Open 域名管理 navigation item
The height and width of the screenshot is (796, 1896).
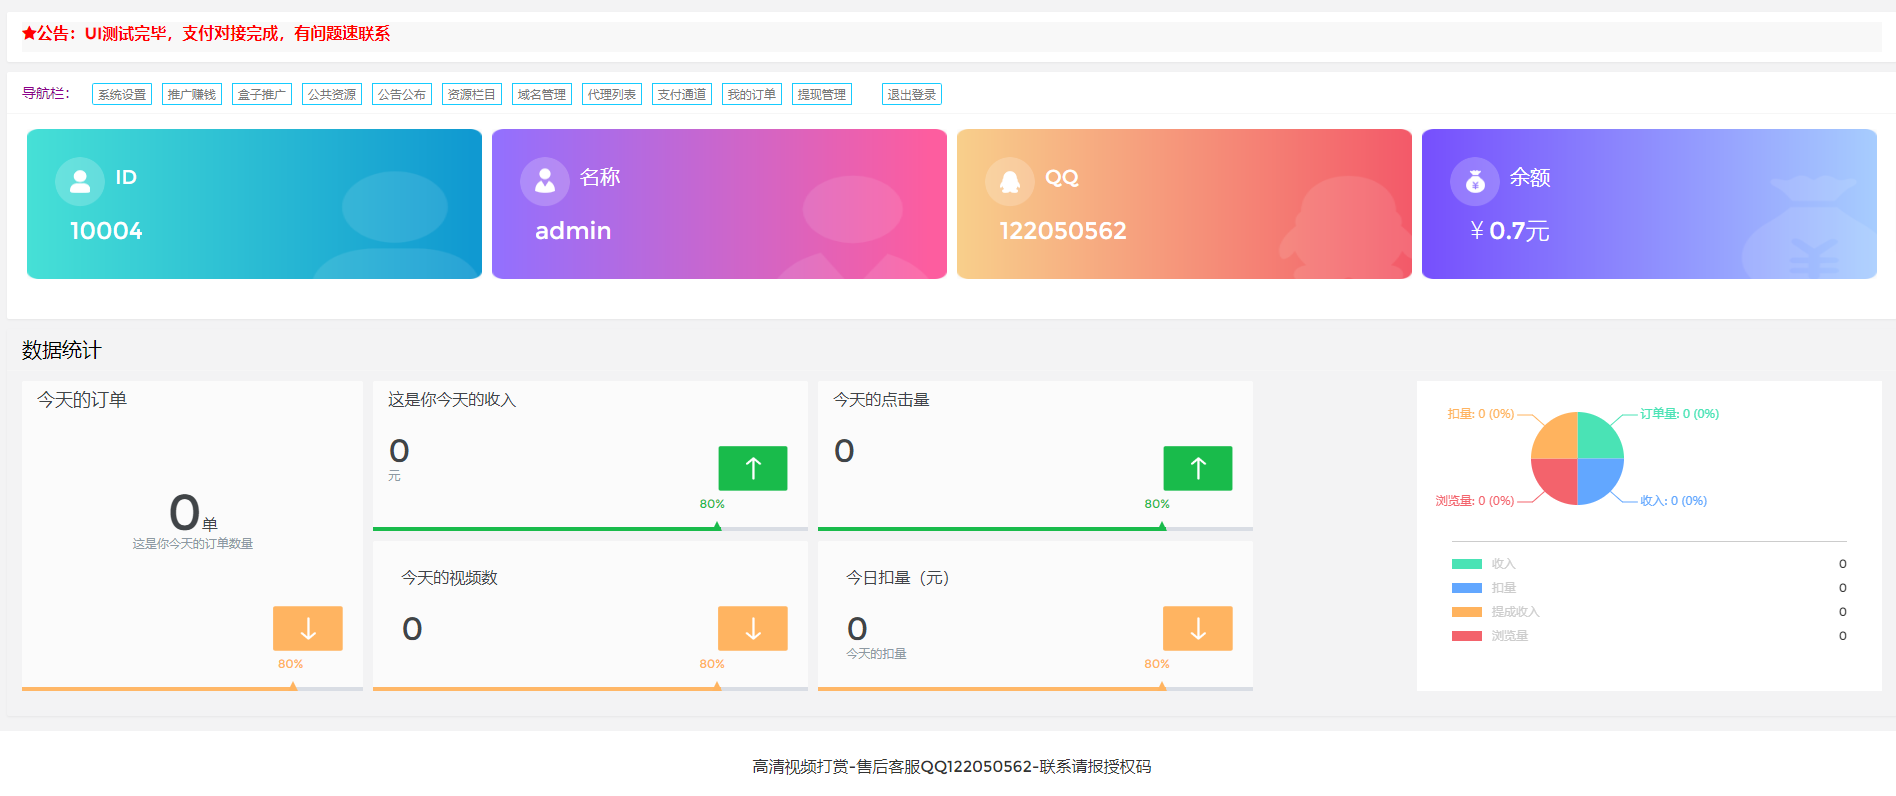542,94
